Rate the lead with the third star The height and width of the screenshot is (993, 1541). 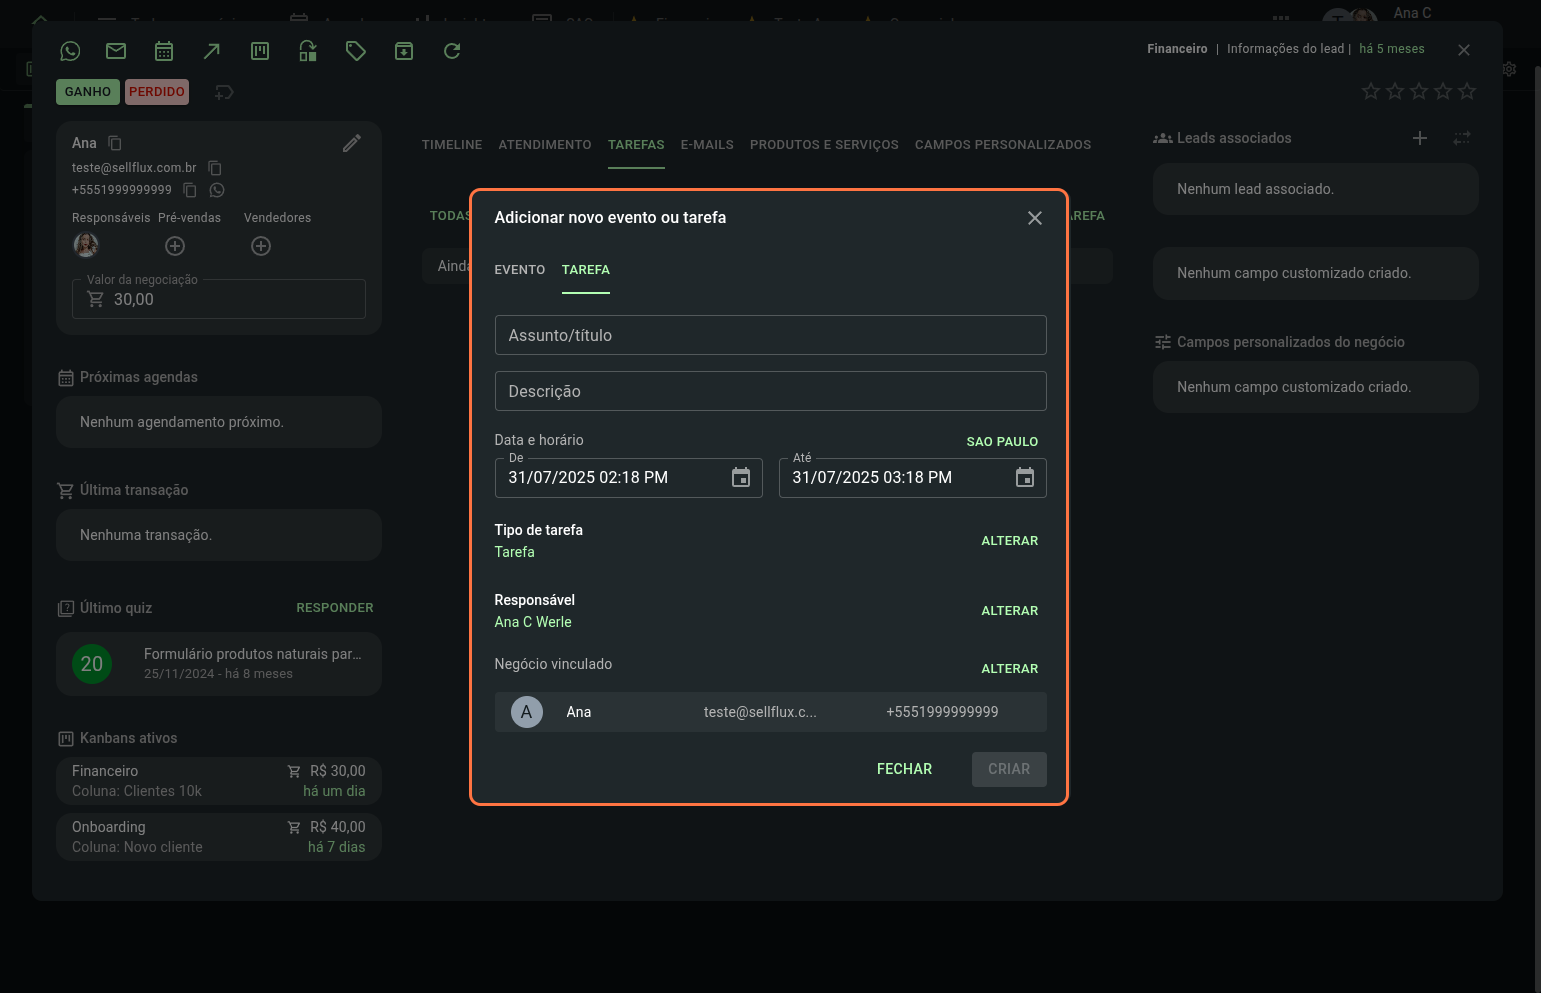pyautogui.click(x=1419, y=91)
